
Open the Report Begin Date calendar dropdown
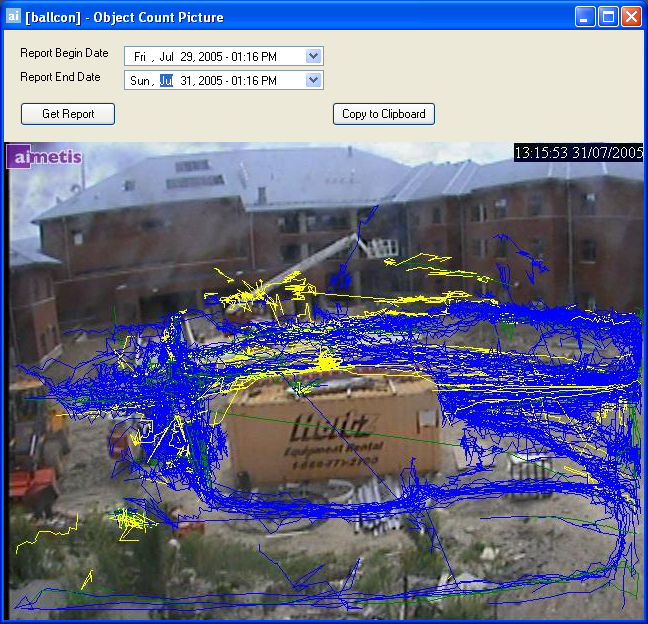(x=313, y=56)
